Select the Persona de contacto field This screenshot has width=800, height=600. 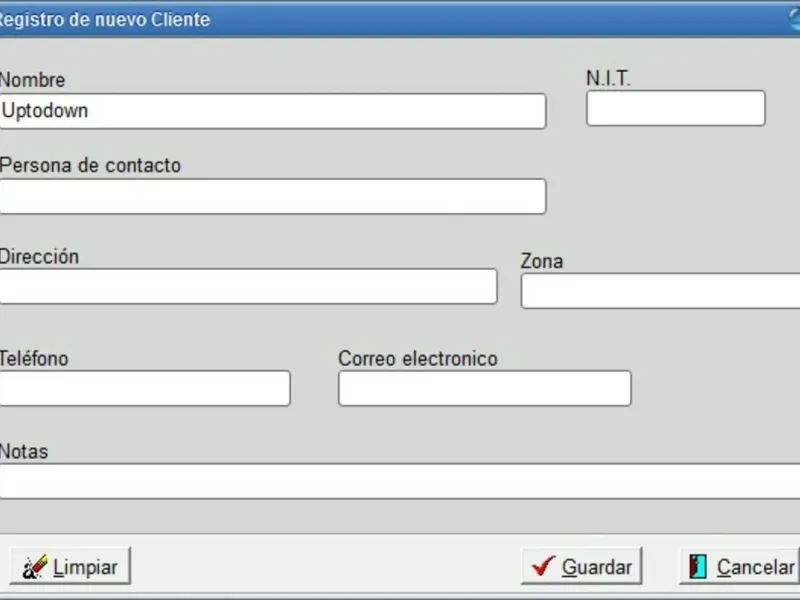coord(272,196)
